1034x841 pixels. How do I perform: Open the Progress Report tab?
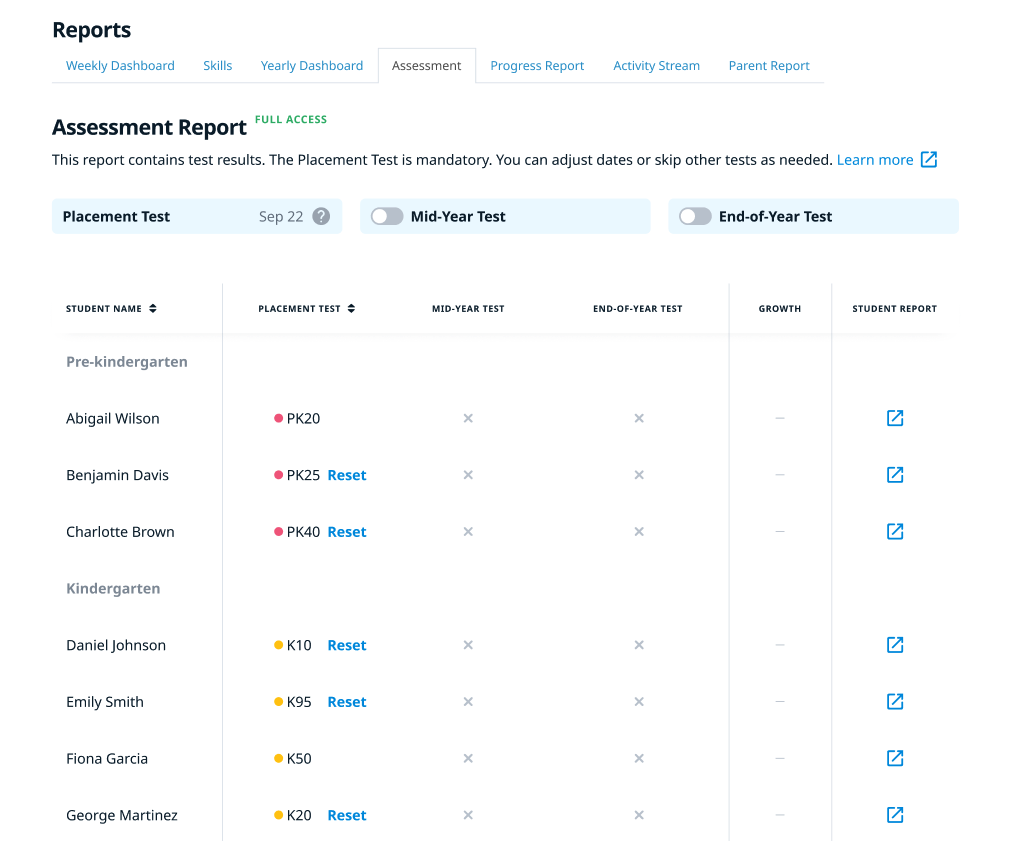coord(537,66)
